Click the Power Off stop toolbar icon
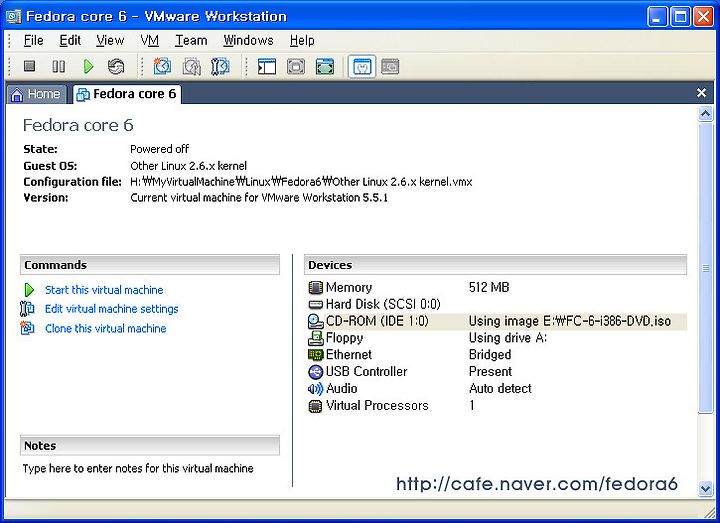The height and width of the screenshot is (523, 720). (30, 67)
